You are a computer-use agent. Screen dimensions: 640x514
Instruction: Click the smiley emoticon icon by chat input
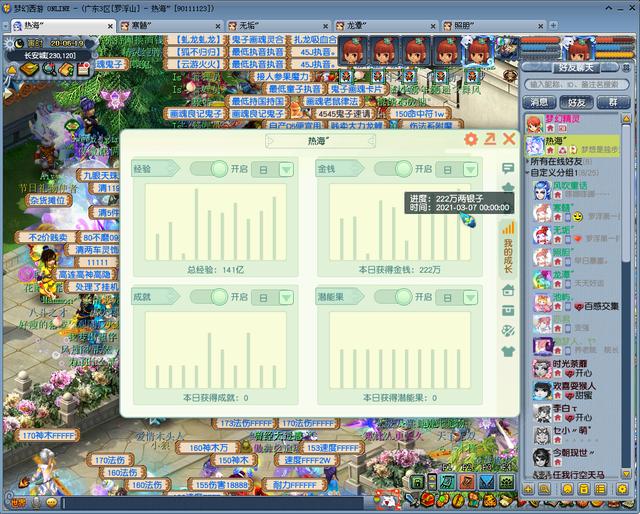click(x=52, y=502)
